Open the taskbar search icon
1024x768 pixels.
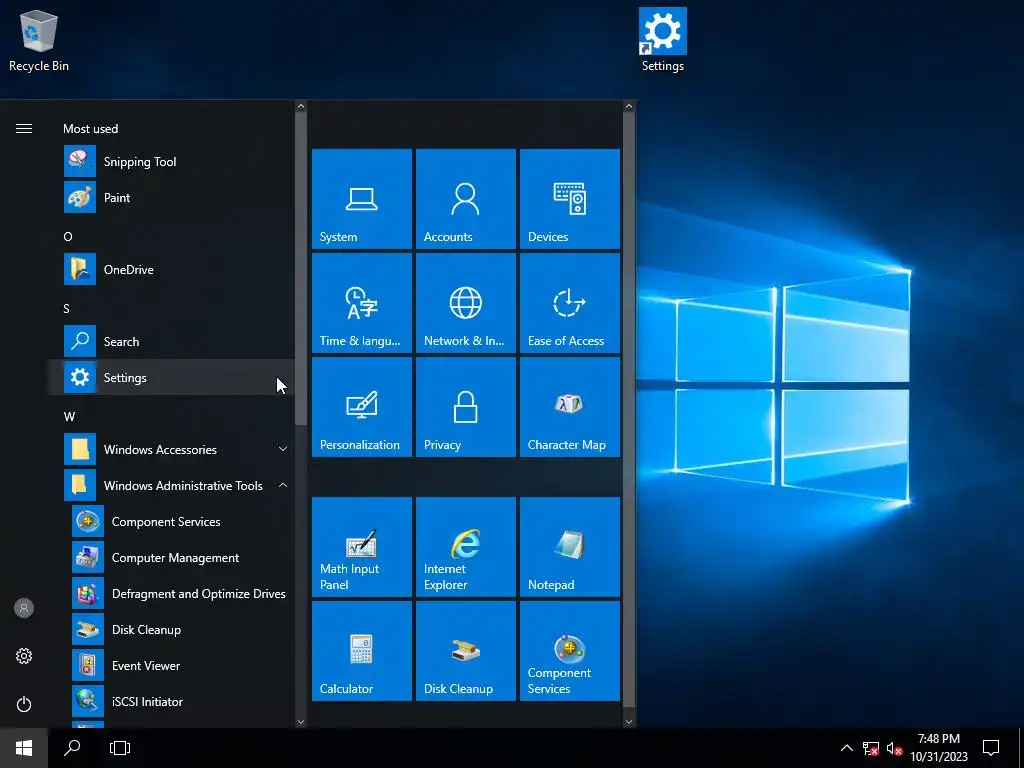coord(72,748)
